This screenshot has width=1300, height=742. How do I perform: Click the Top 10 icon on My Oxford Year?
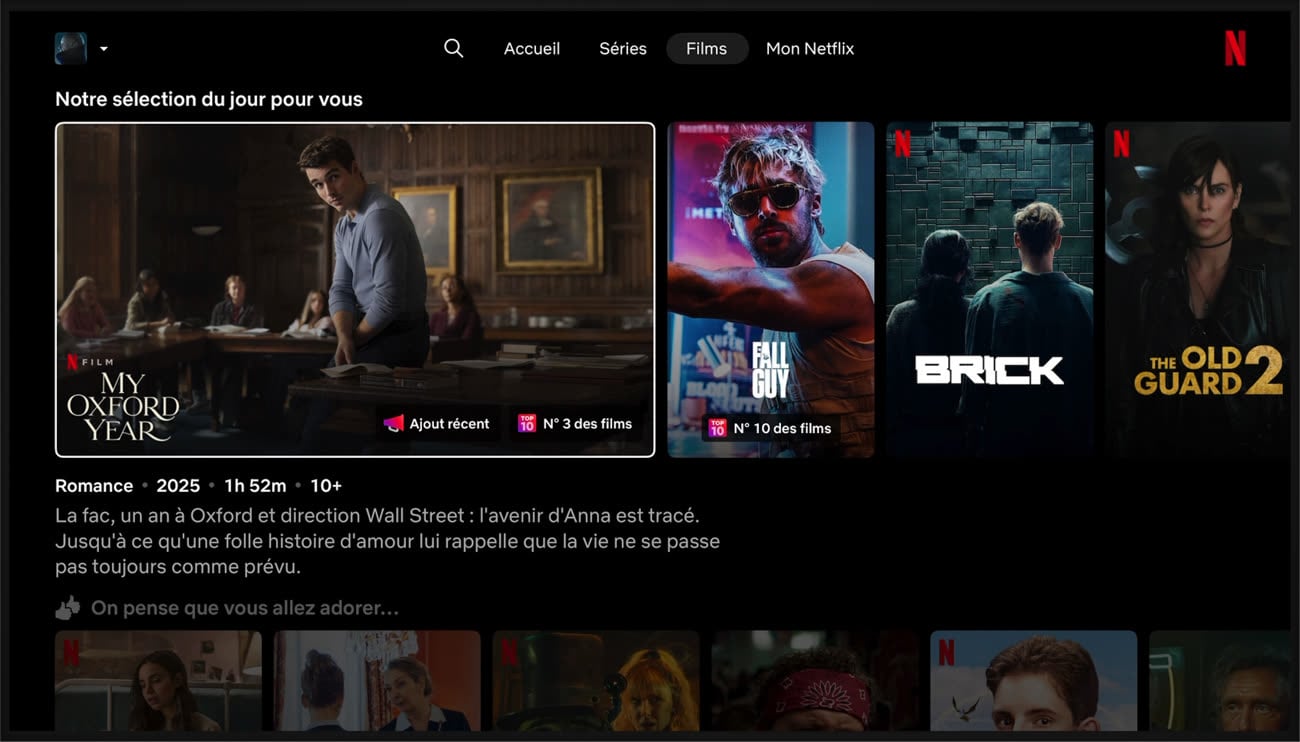[526, 423]
